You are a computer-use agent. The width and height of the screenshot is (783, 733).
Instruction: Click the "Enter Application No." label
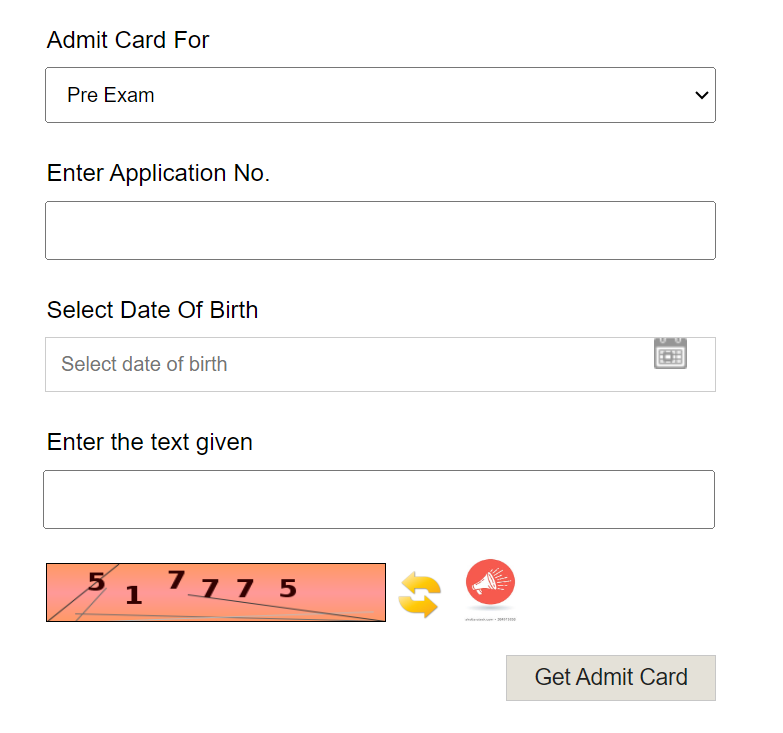[x=158, y=173]
